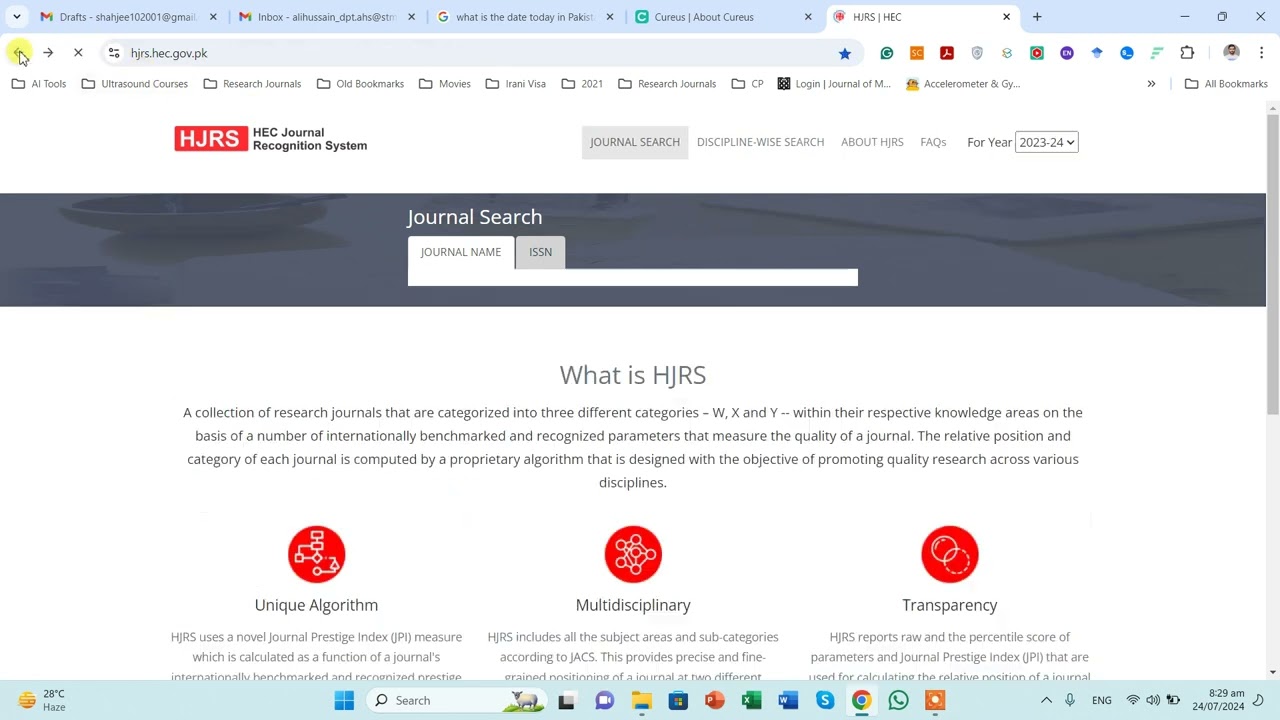The image size is (1280, 720).
Task: Click the journal name search field
Action: (x=633, y=277)
